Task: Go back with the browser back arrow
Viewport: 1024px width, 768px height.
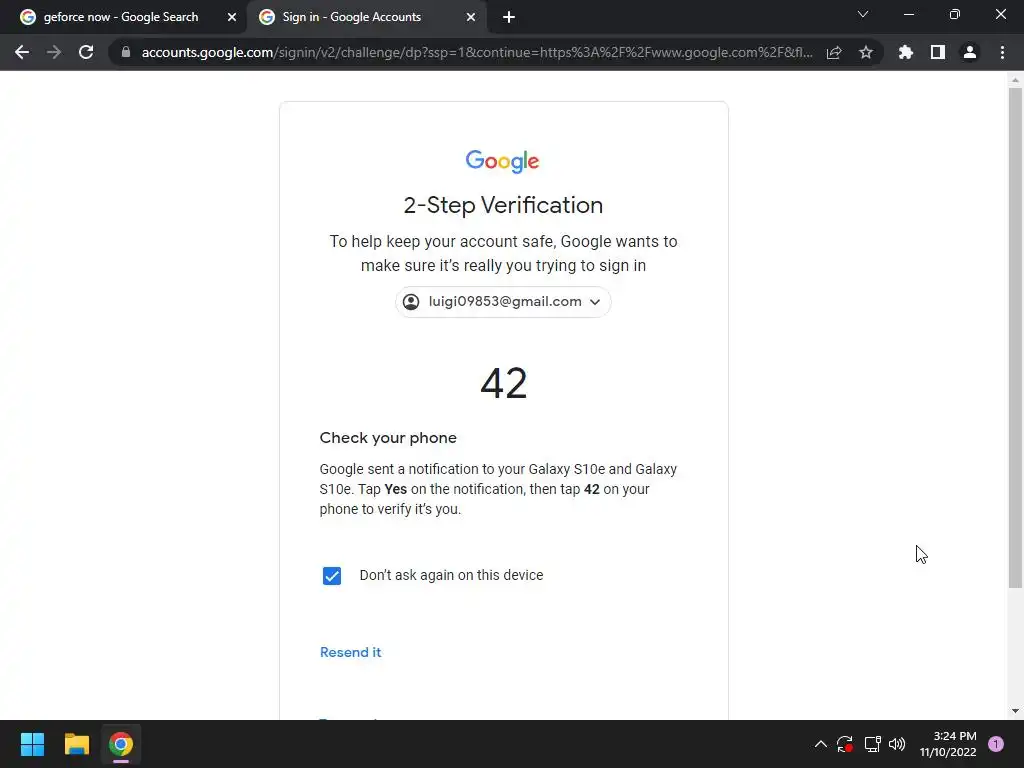Action: (22, 52)
